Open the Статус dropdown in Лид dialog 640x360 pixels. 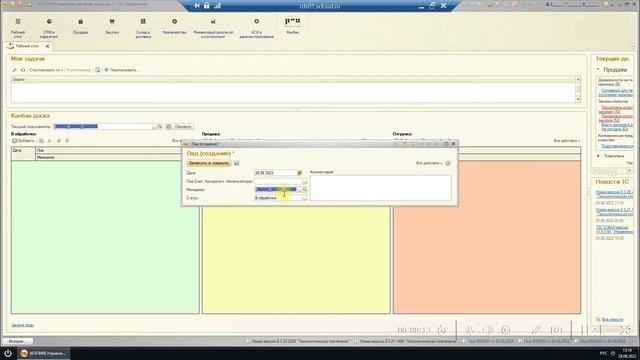[x=304, y=198]
